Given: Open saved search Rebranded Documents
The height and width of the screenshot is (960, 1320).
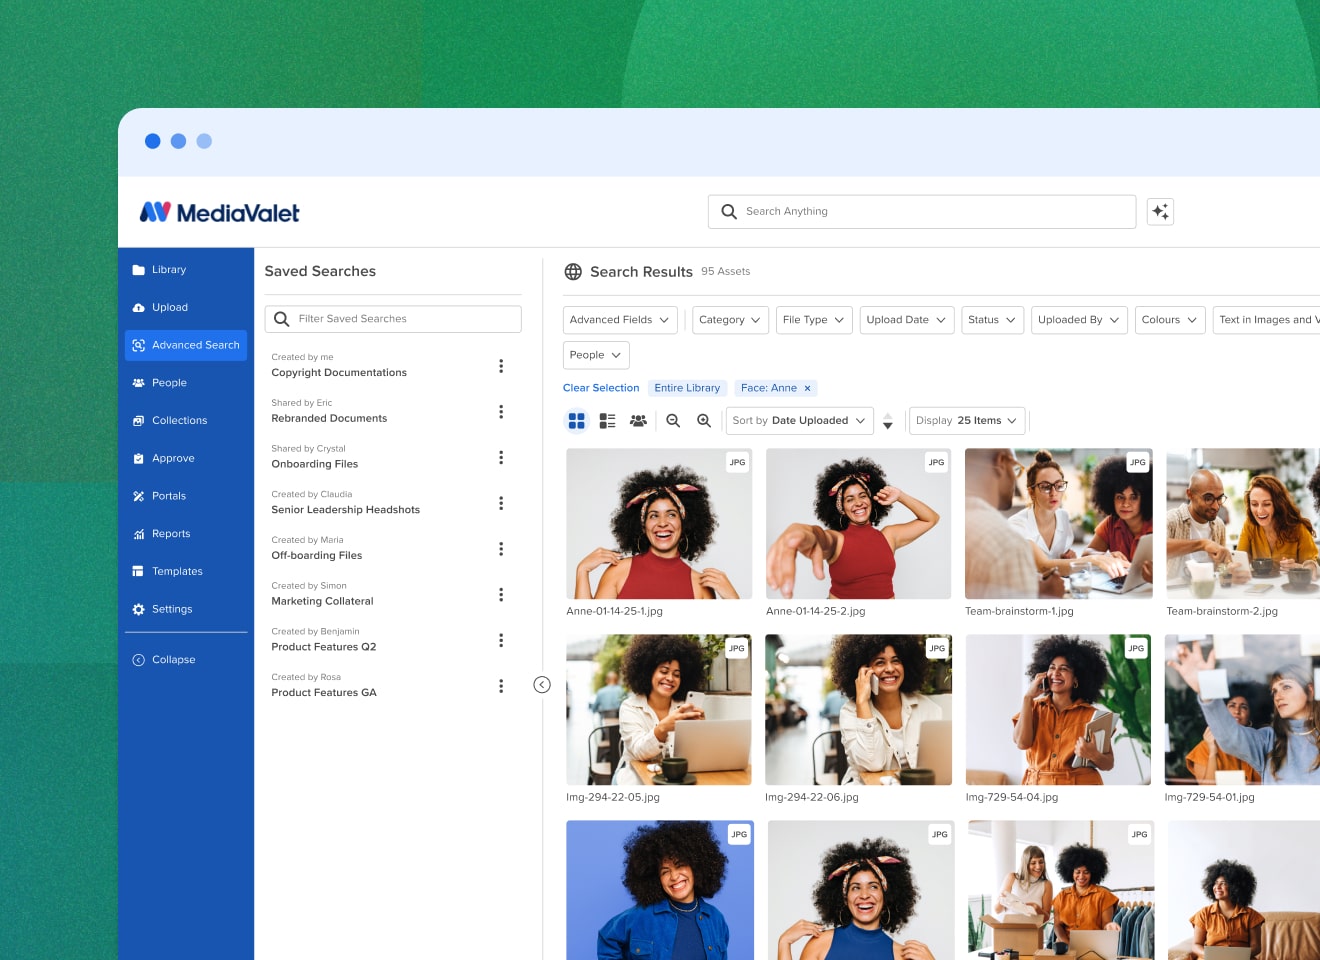Looking at the screenshot, I should point(329,419).
